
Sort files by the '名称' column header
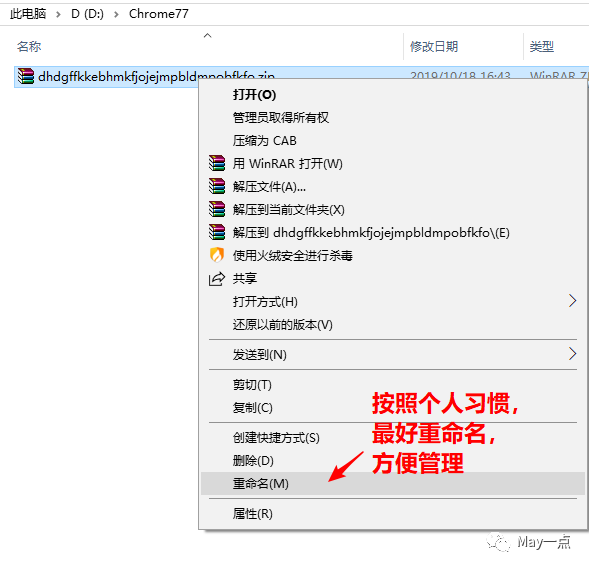[x=29, y=47]
